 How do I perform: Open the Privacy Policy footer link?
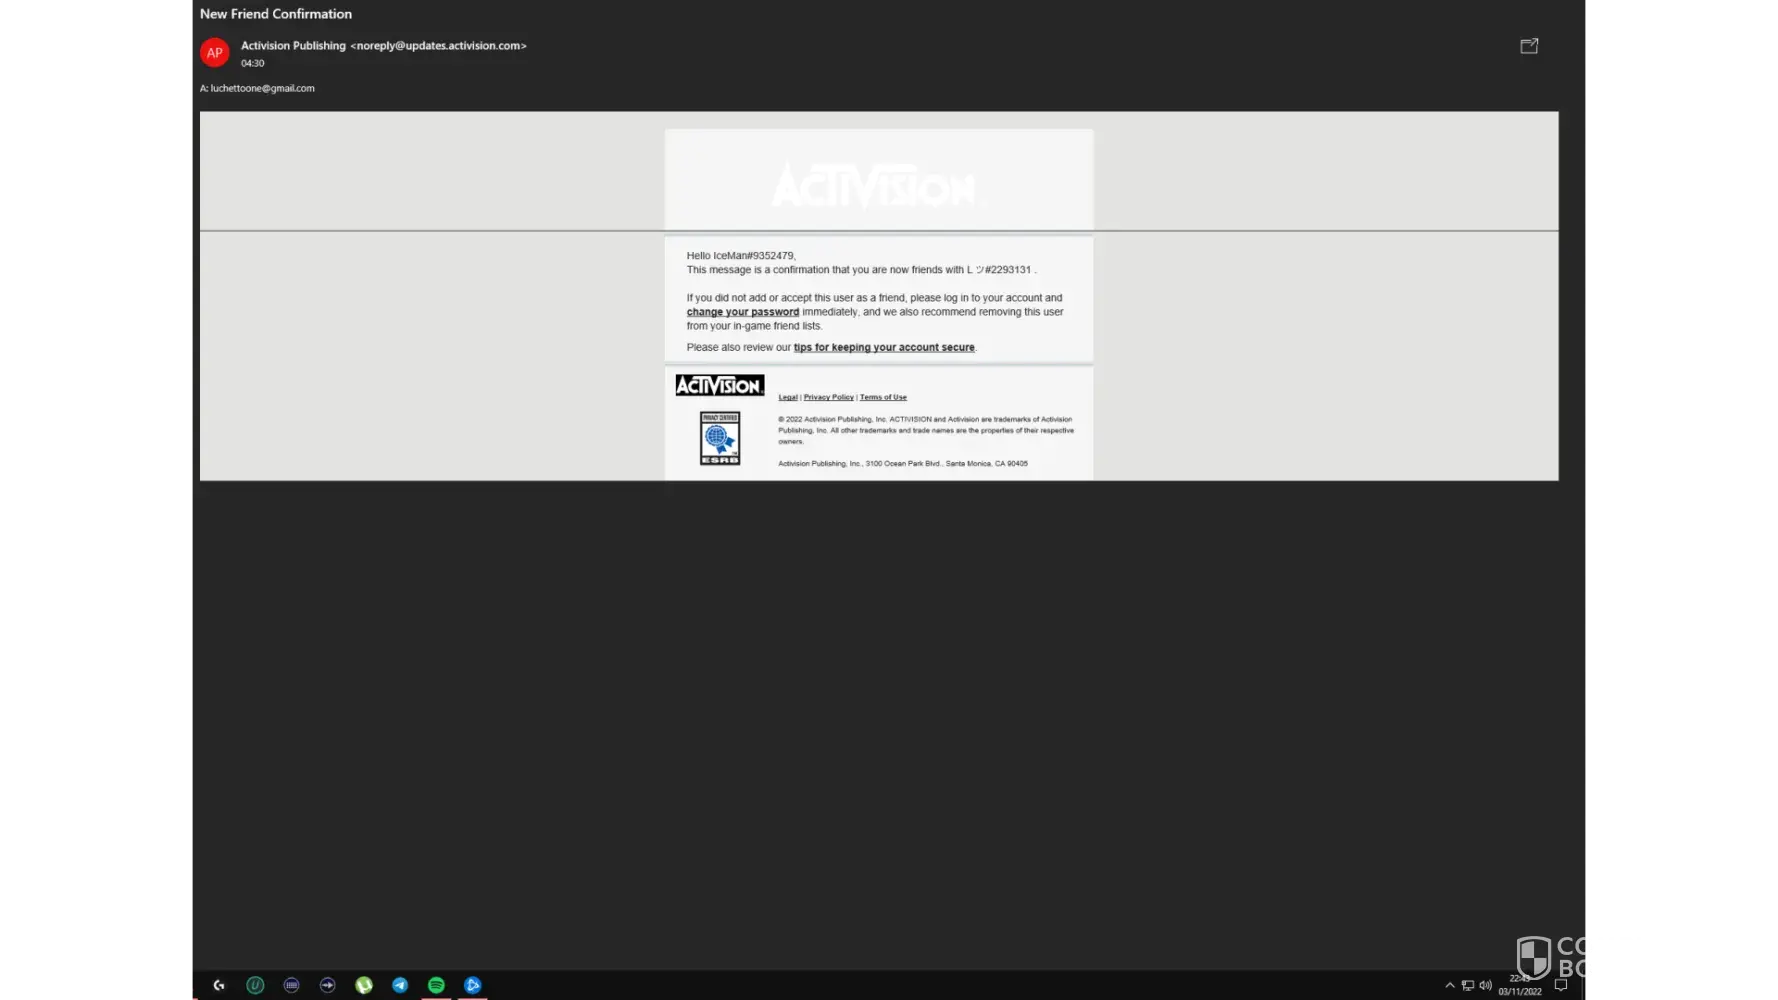828,397
